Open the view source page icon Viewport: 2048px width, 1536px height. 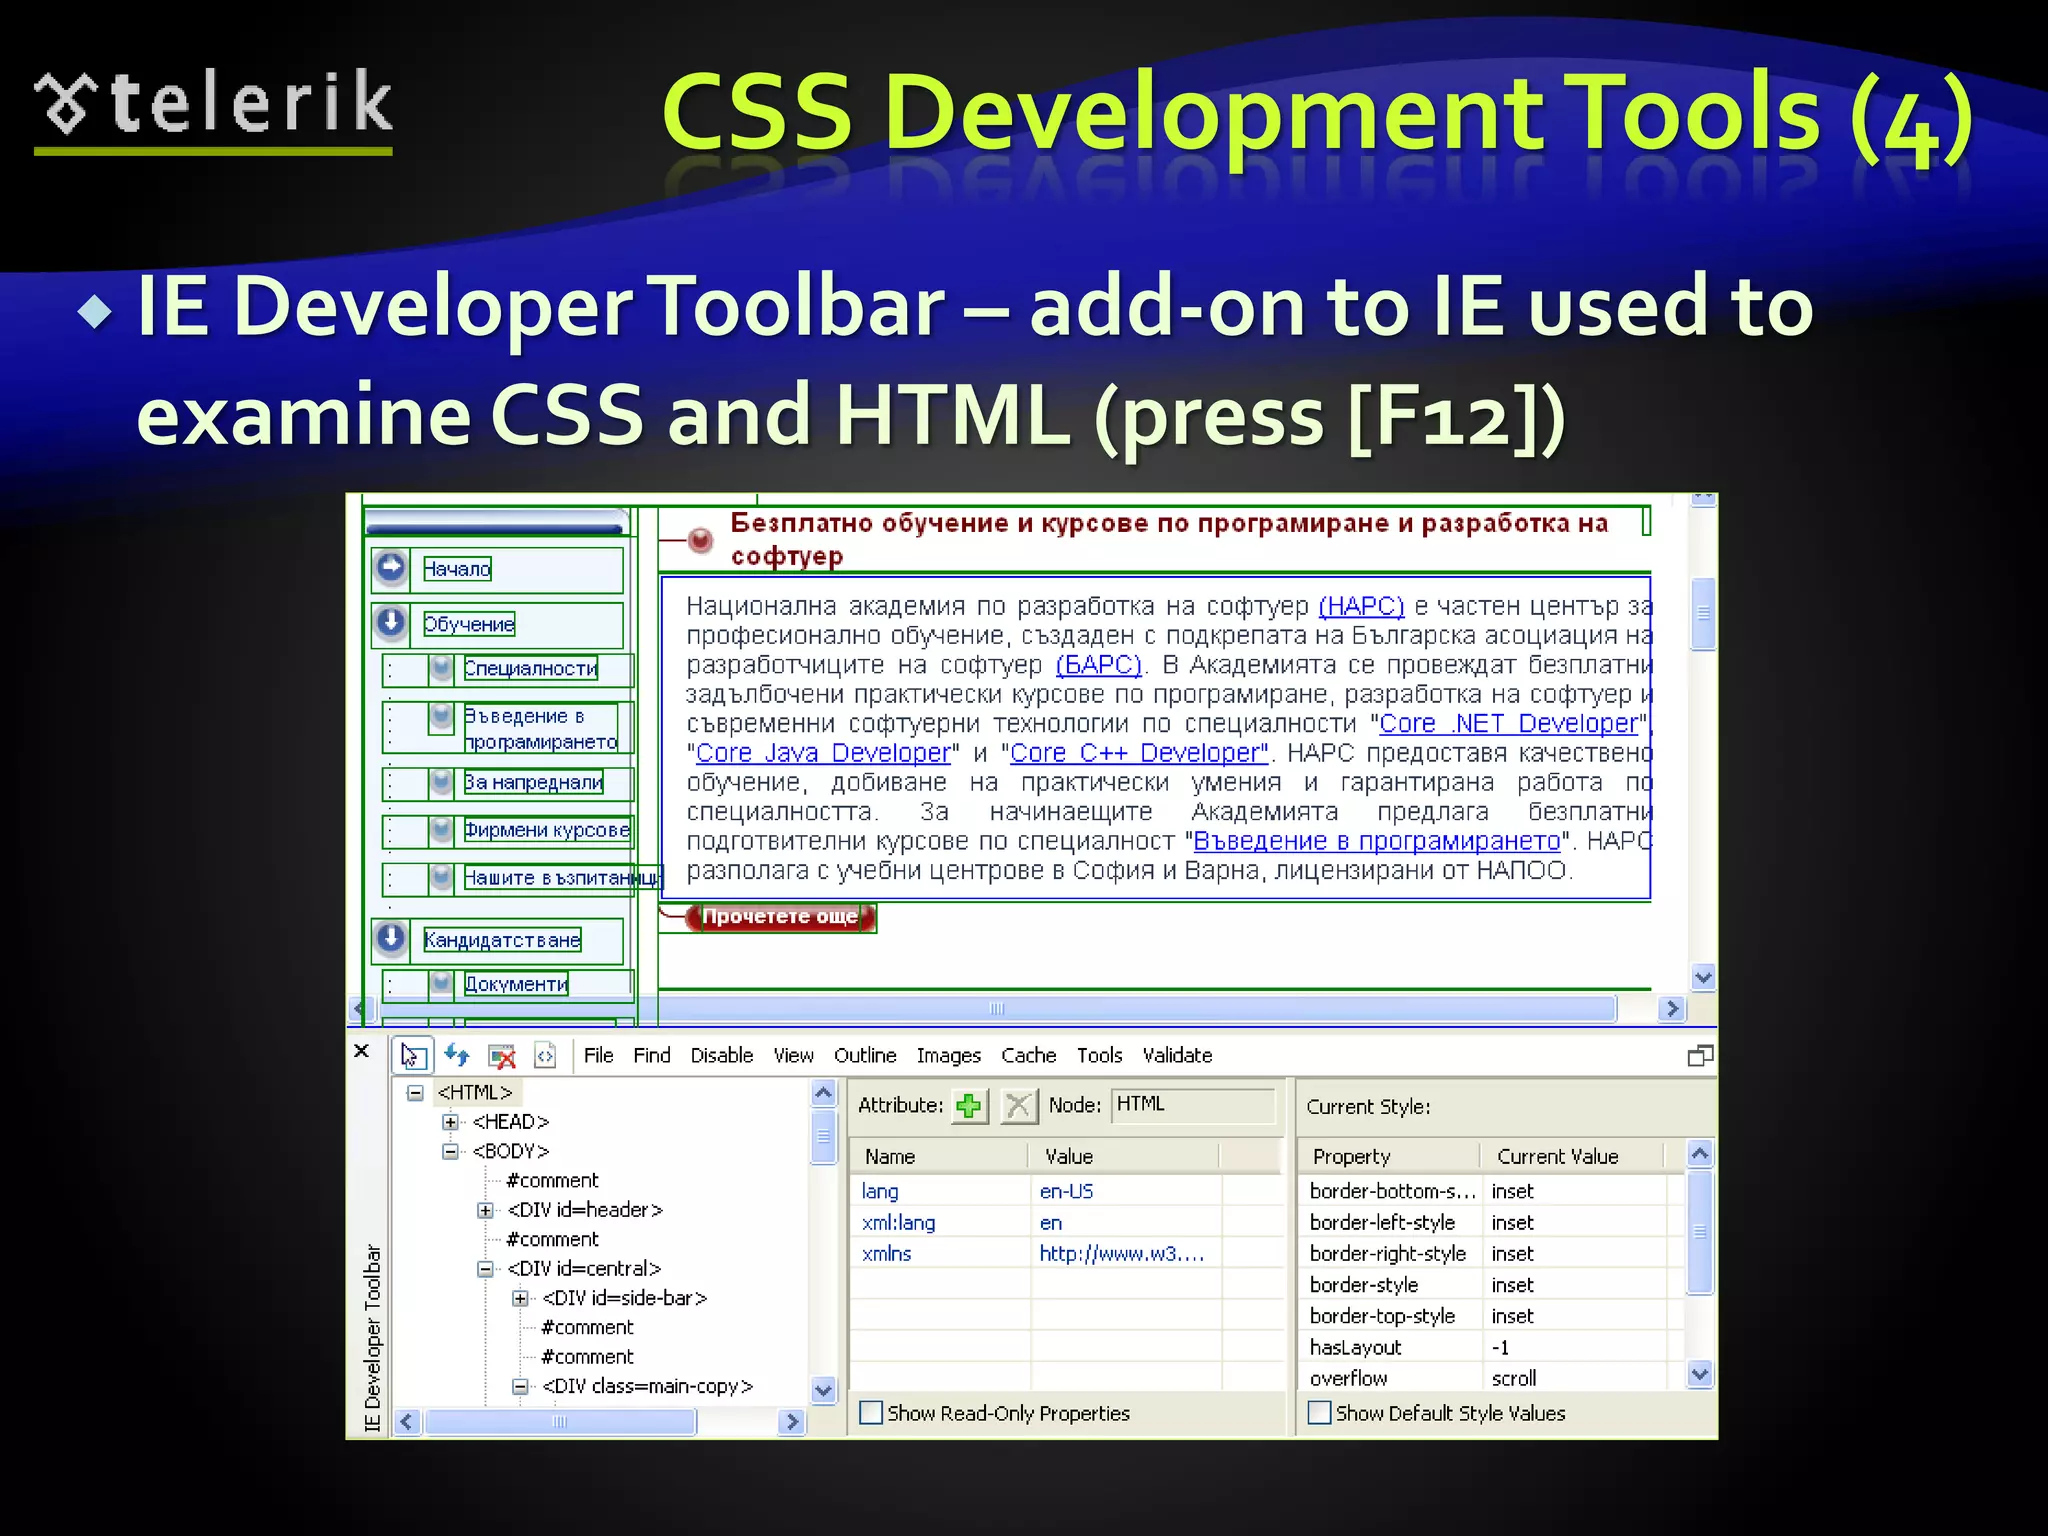[545, 1056]
